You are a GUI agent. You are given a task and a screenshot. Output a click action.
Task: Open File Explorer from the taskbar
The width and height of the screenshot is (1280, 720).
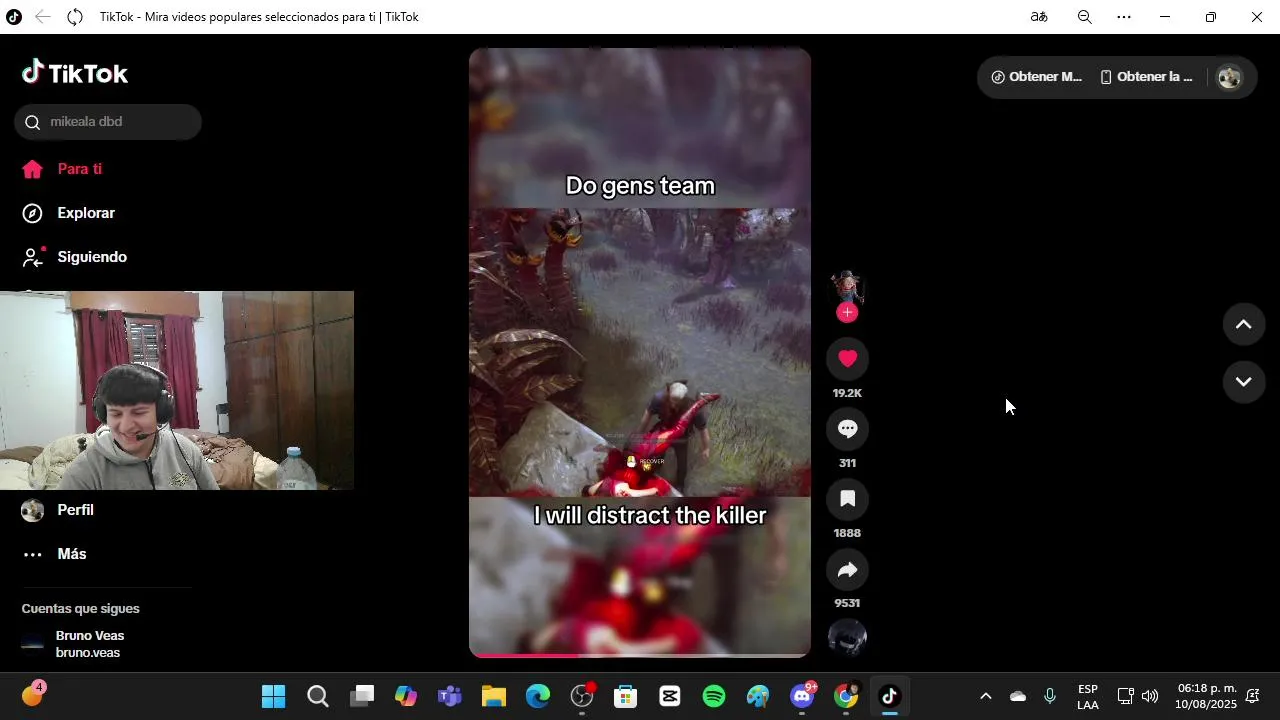[494, 696]
